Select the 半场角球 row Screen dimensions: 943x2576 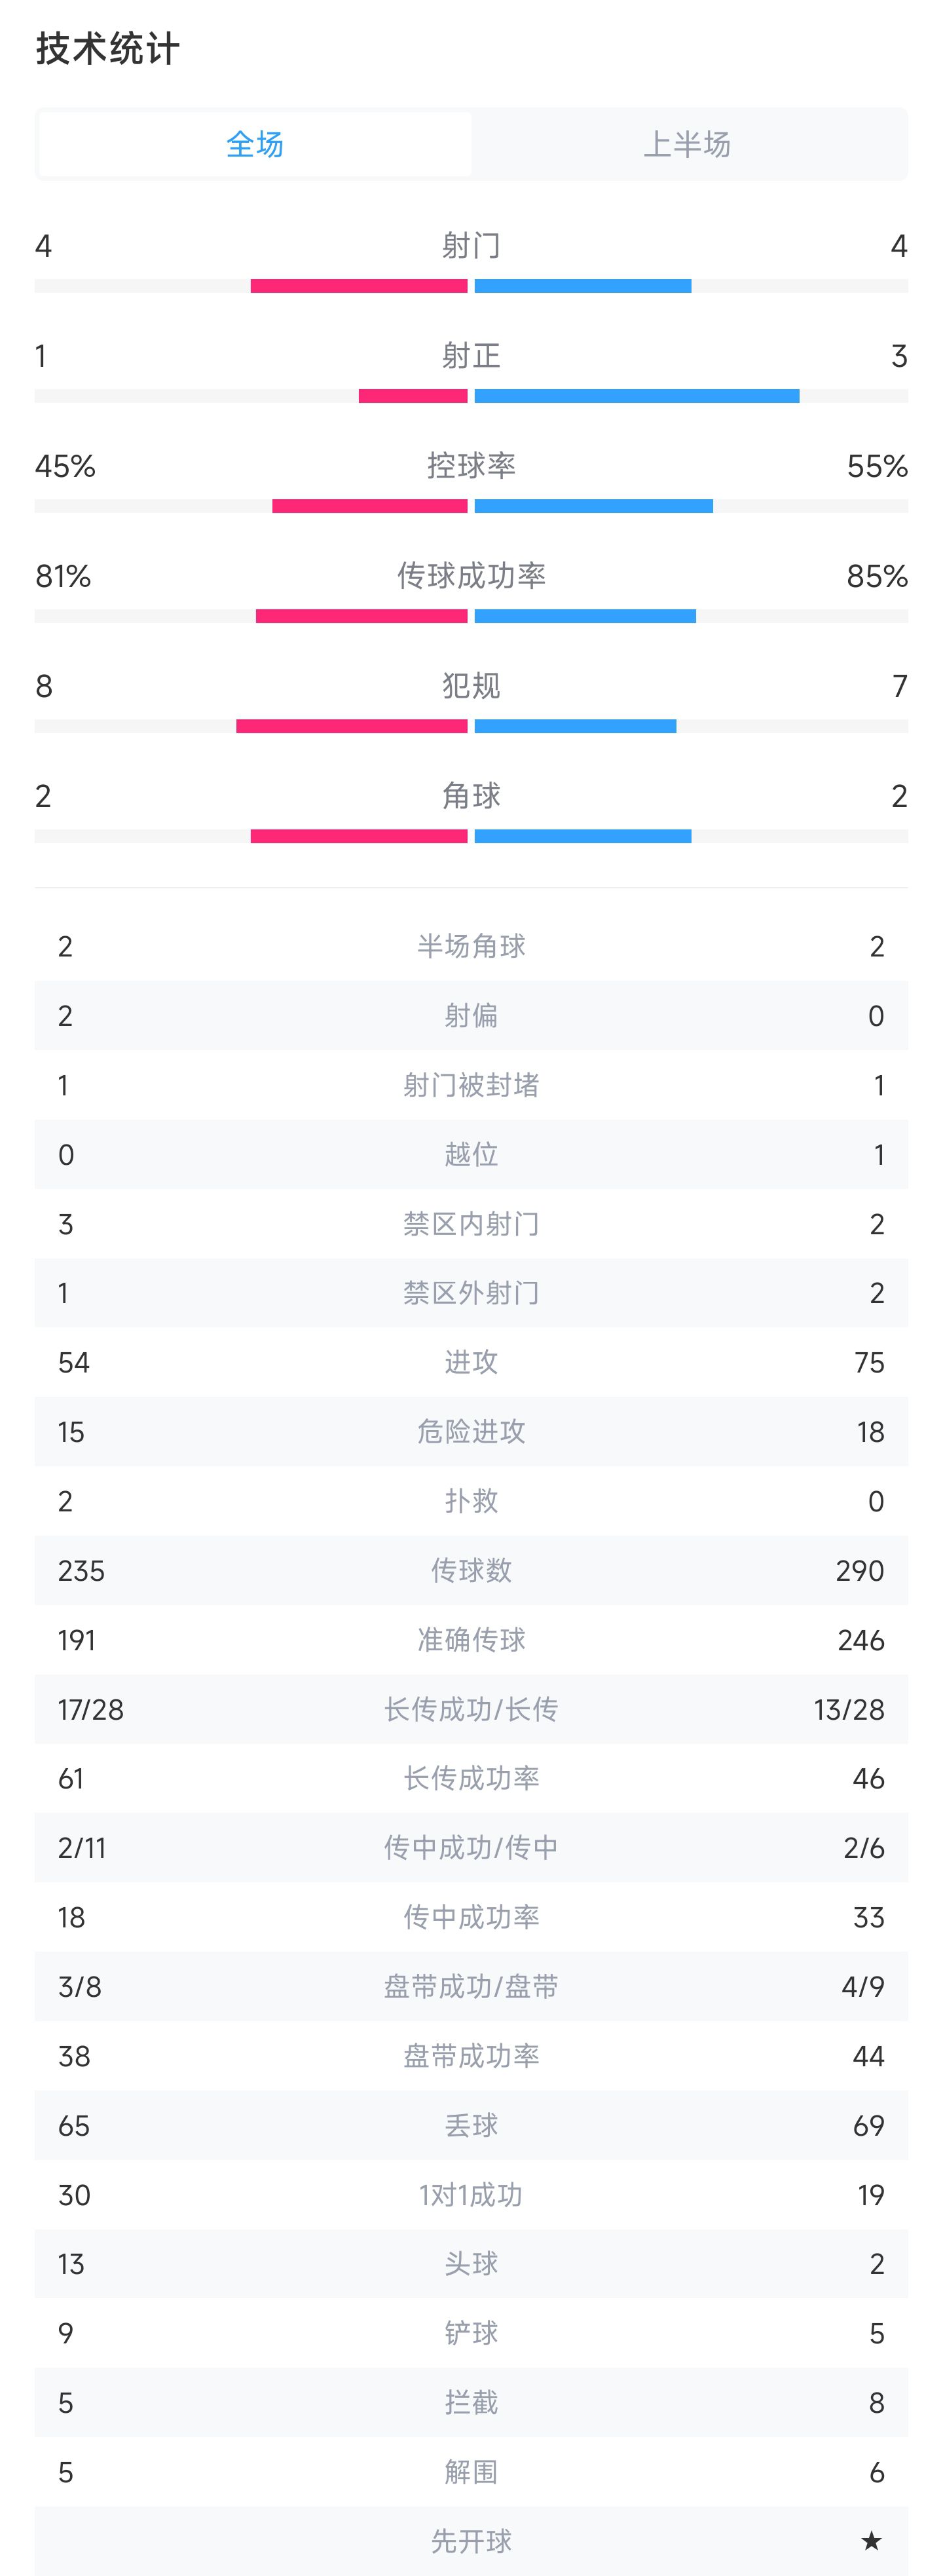(x=471, y=946)
